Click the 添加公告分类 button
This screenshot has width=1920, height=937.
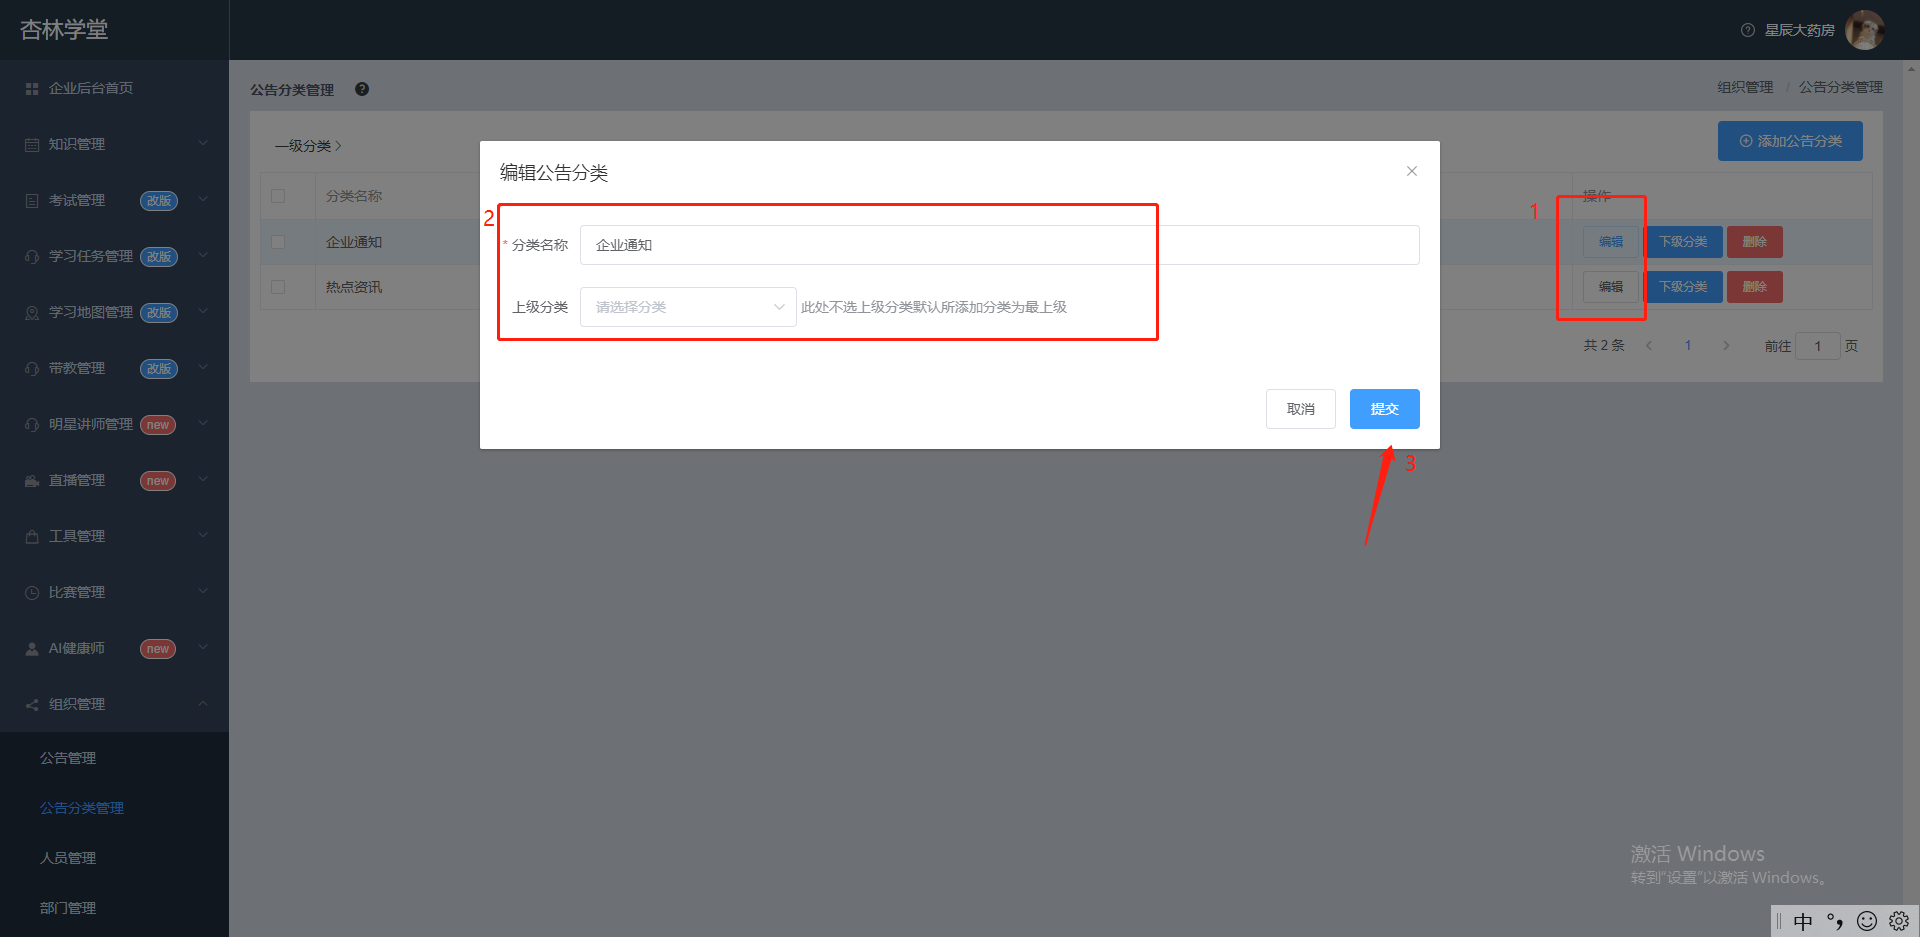pyautogui.click(x=1790, y=141)
